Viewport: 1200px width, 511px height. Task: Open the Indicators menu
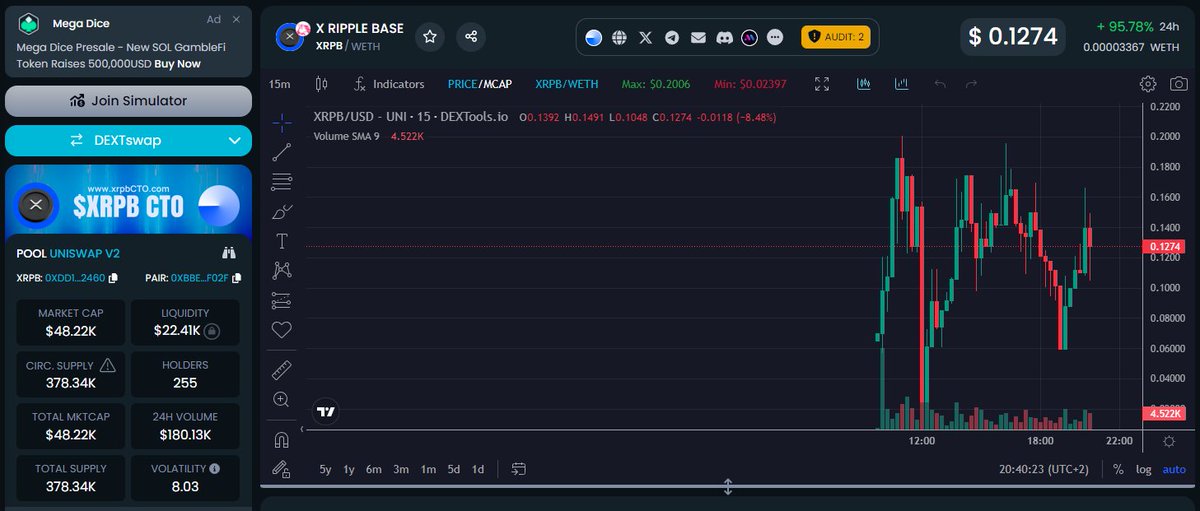[389, 84]
